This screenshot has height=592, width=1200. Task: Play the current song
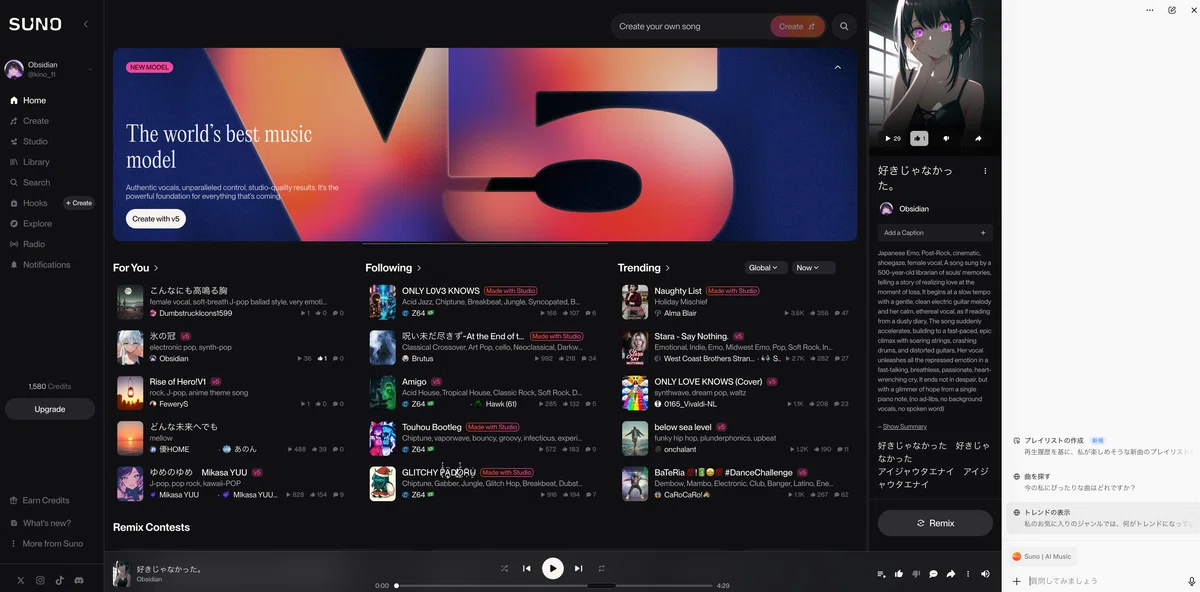tap(552, 568)
